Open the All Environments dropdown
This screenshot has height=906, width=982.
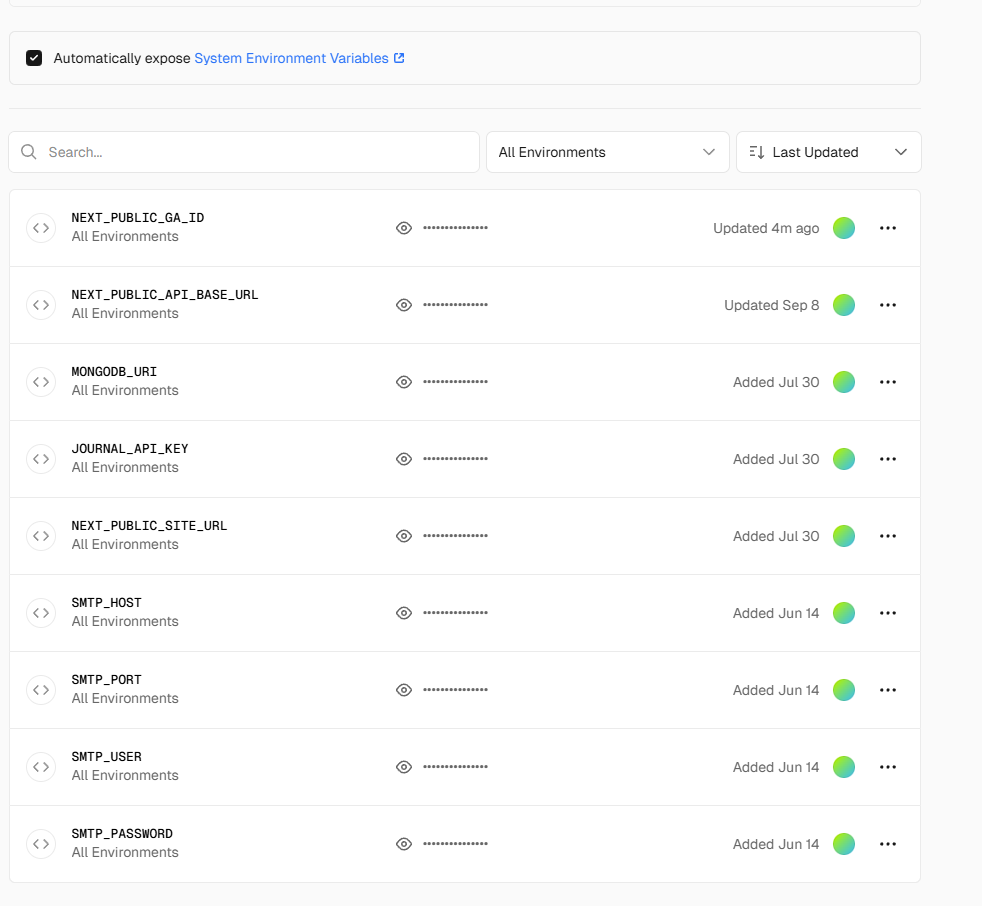tap(607, 152)
